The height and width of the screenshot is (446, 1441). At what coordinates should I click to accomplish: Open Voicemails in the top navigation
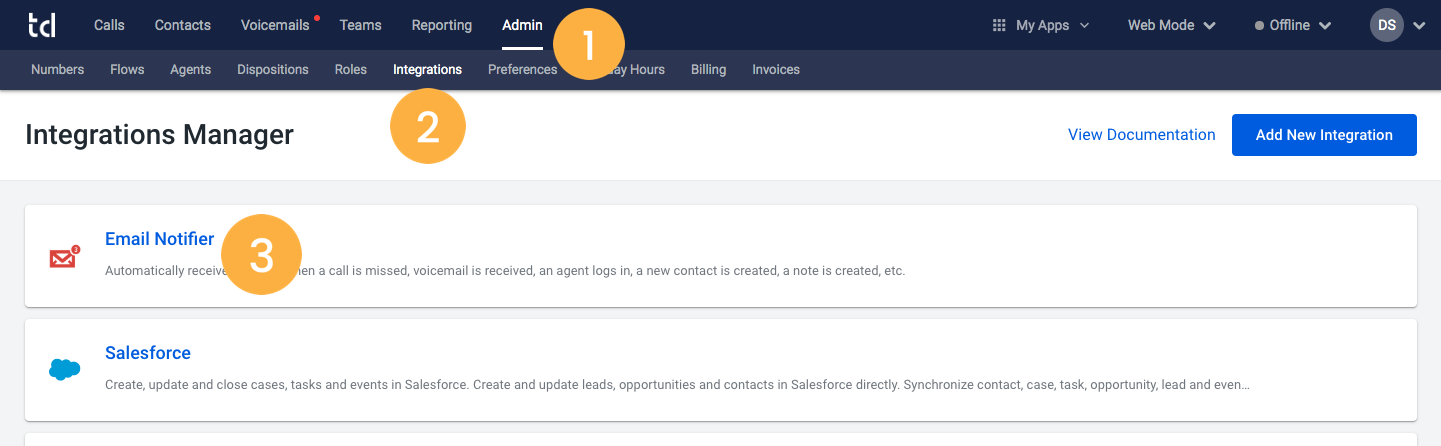[x=275, y=25]
